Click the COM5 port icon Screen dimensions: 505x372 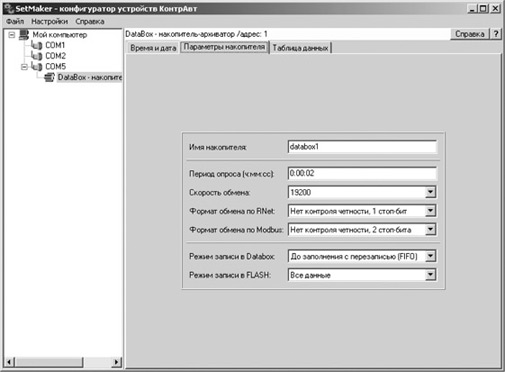pos(37,67)
